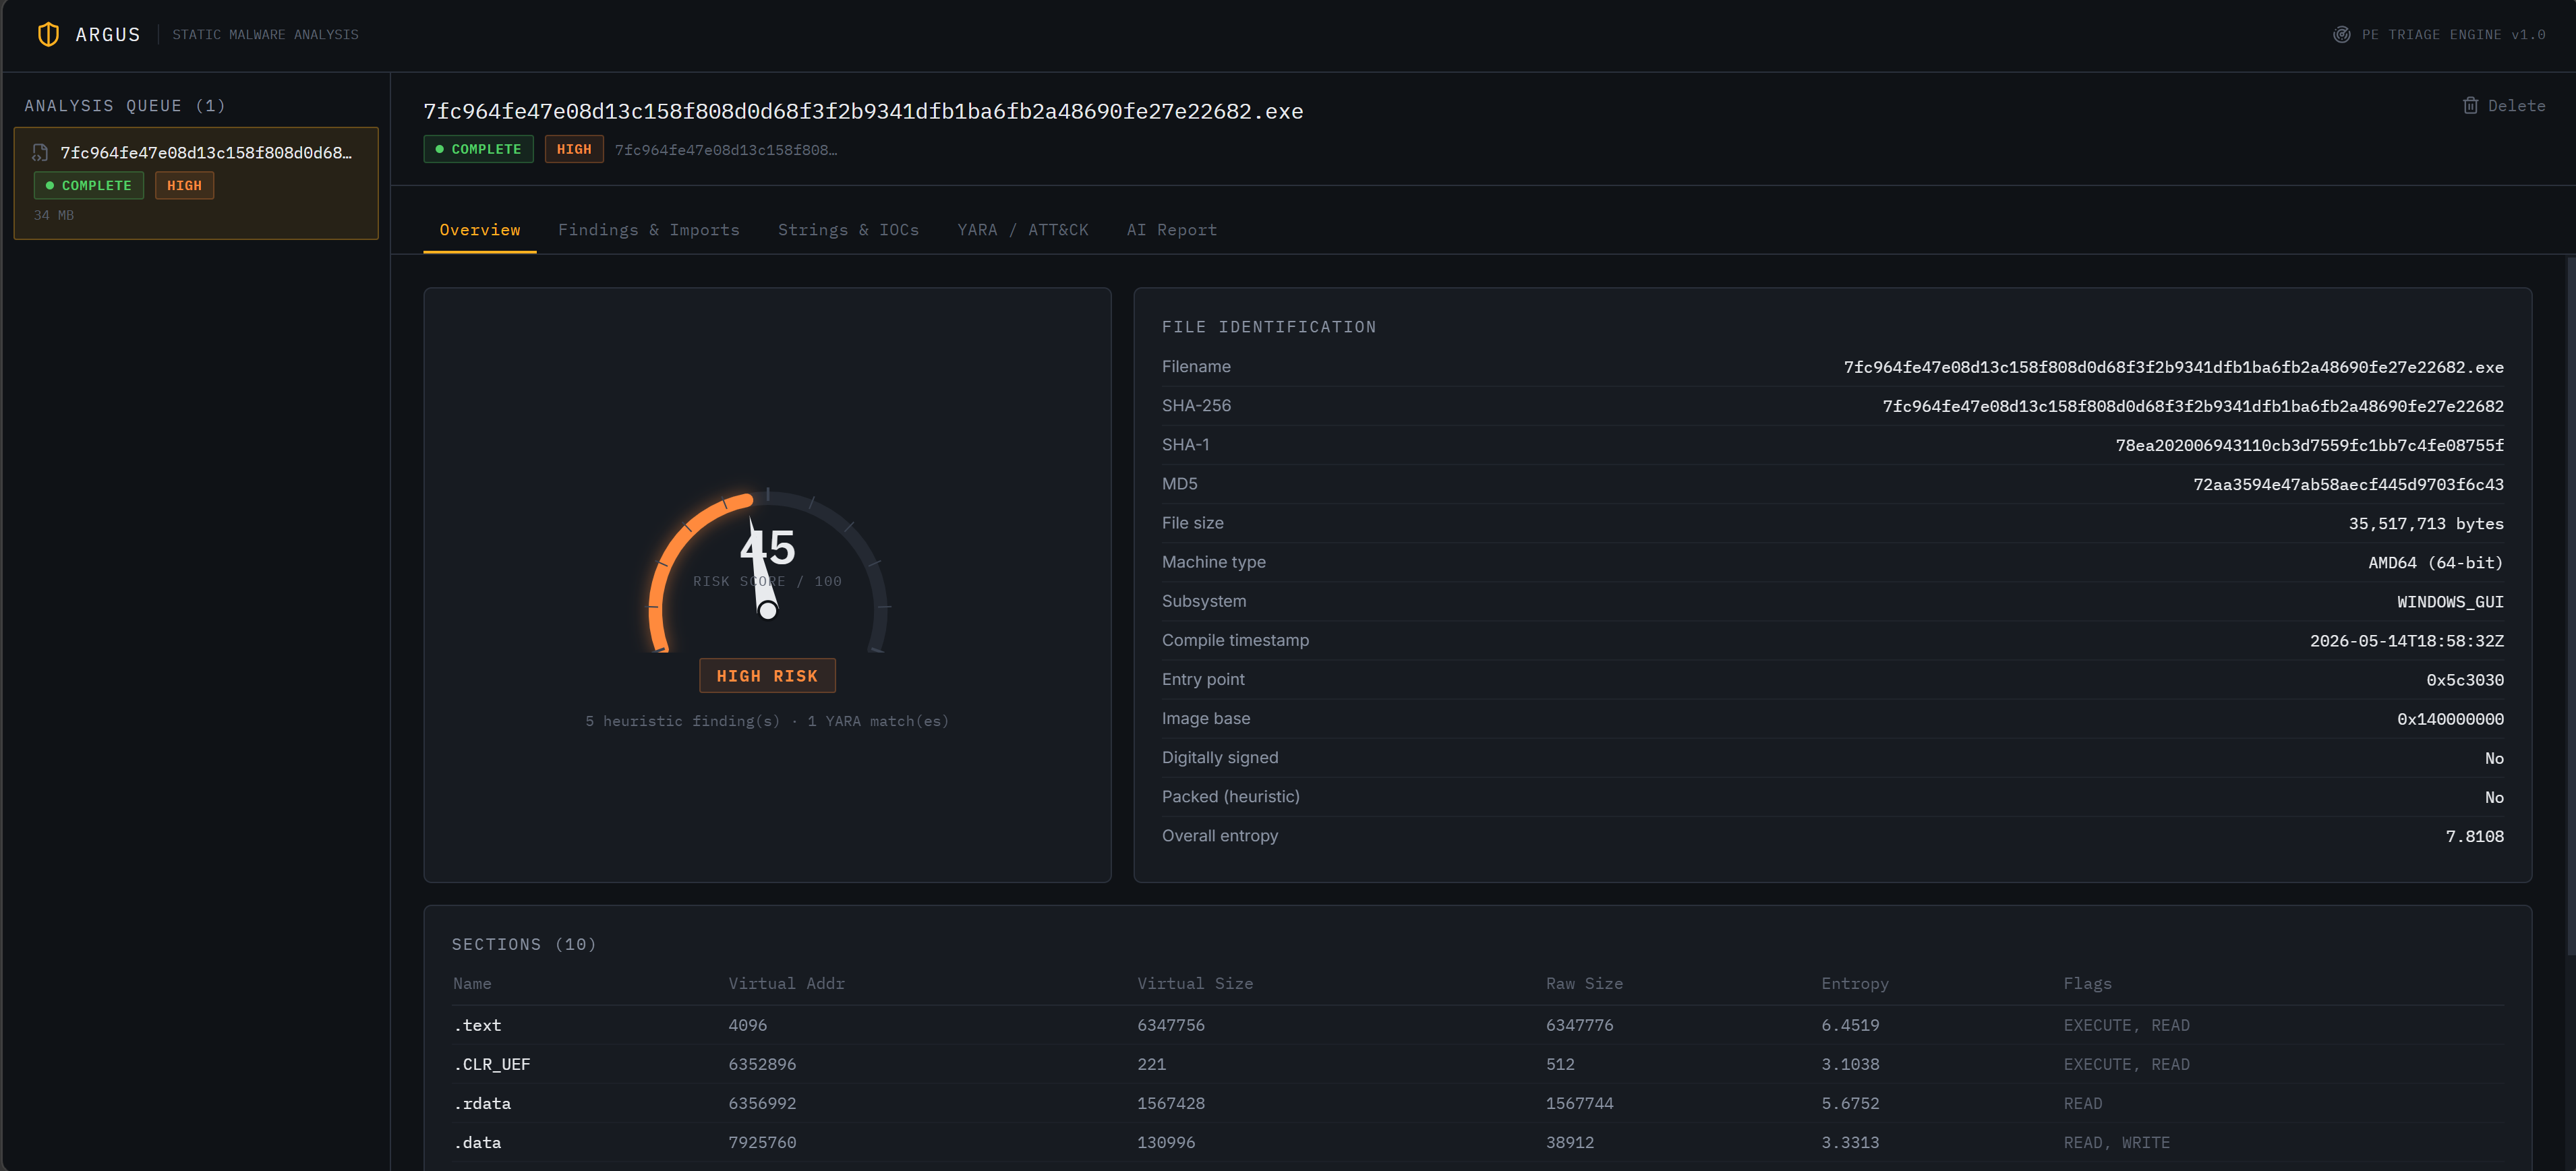Click the HIGH severity badge in header

(x=574, y=149)
